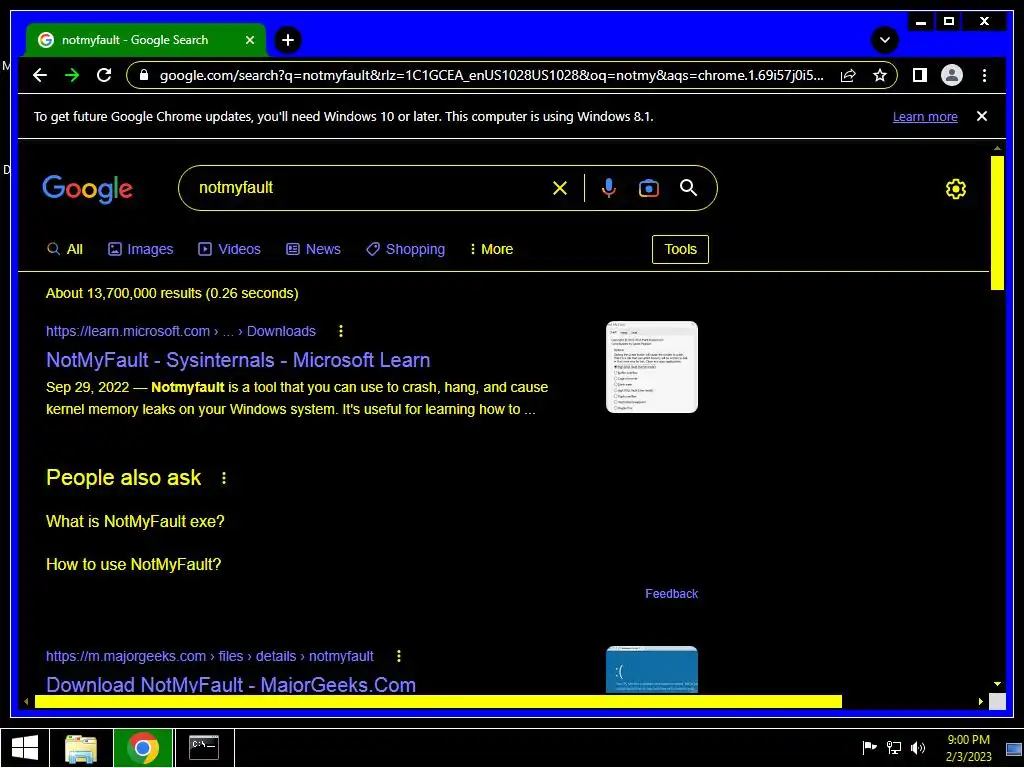
Task: Click the results count text
Action: 172,293
